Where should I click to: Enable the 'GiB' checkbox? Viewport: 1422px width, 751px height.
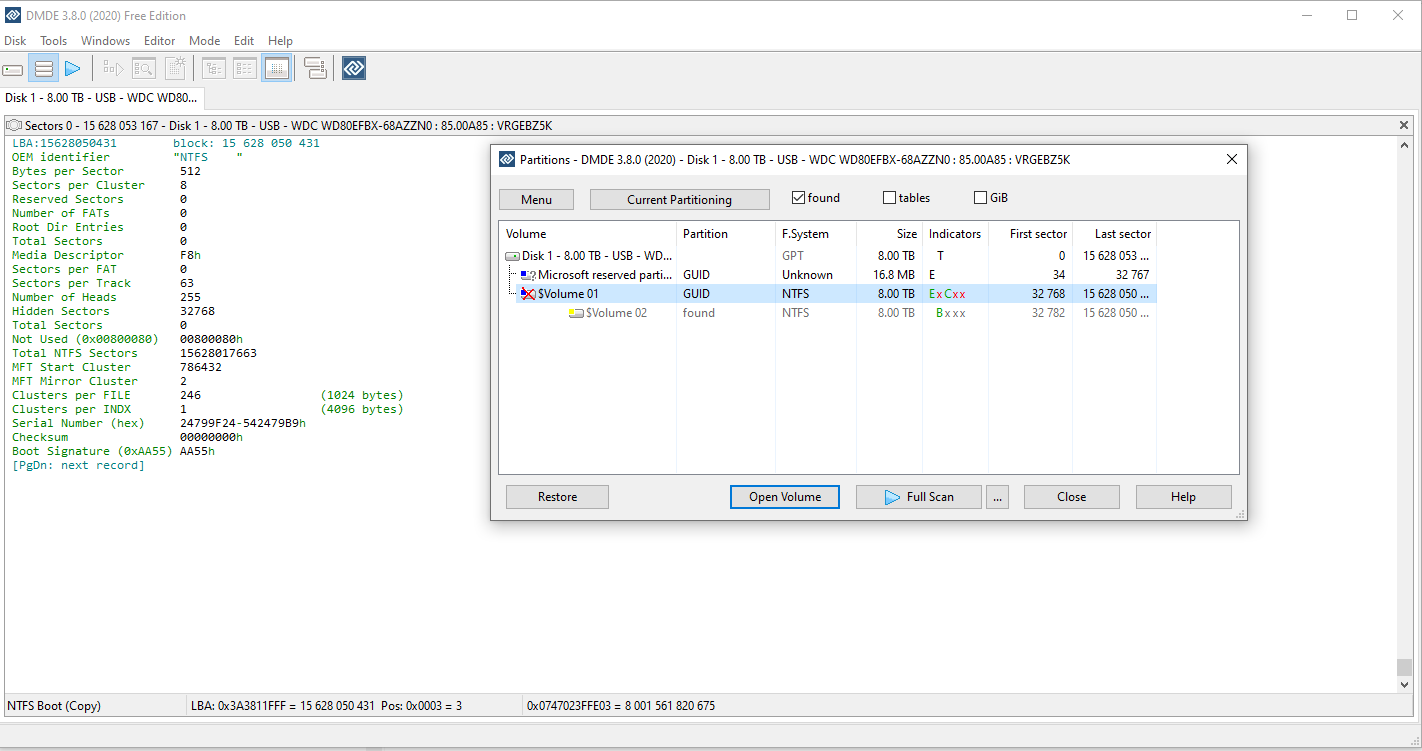pos(980,198)
